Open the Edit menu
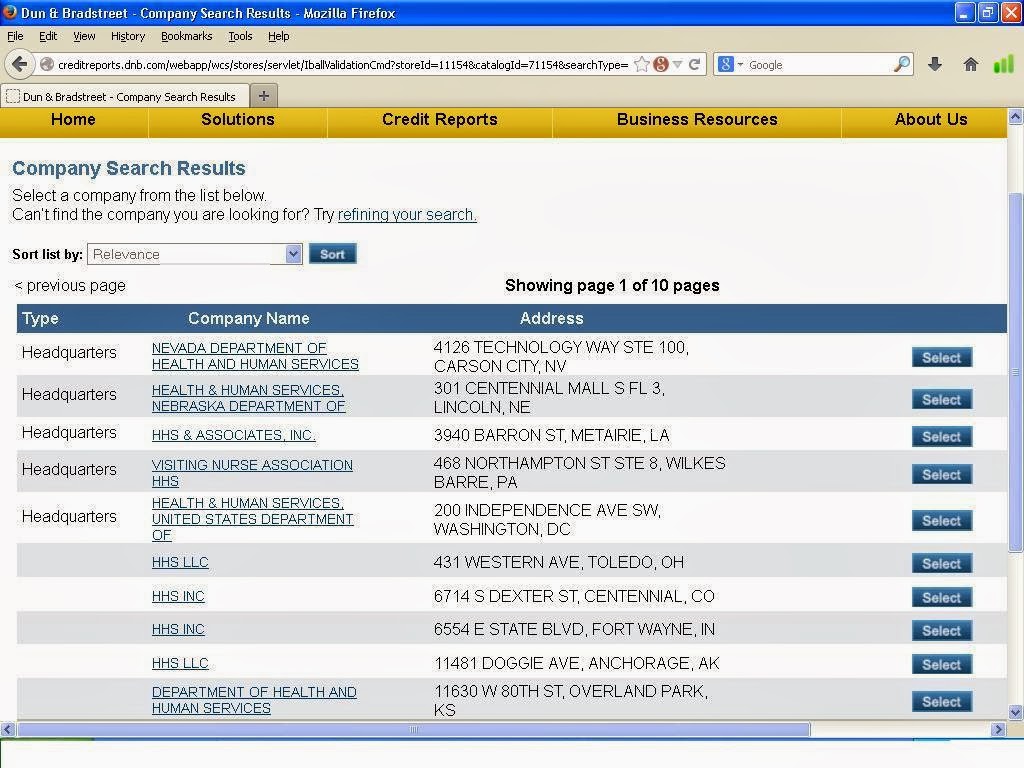The width and height of the screenshot is (1024, 768). [x=48, y=36]
